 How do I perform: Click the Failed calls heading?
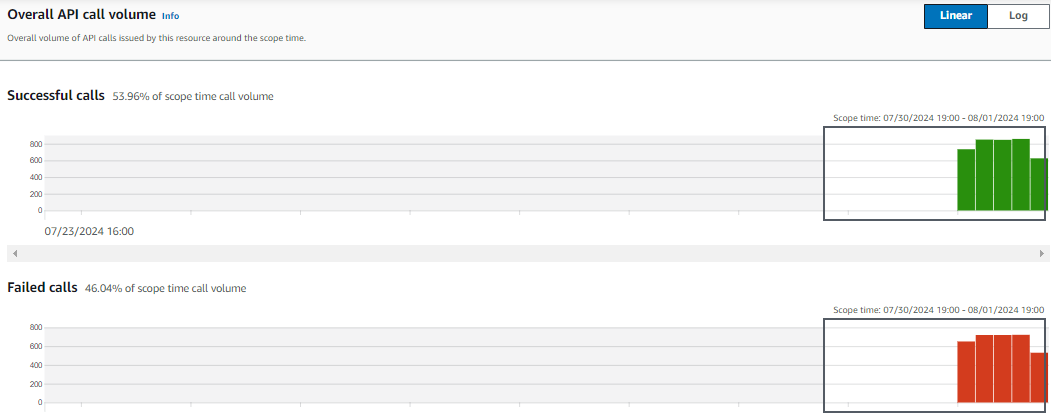[42, 288]
